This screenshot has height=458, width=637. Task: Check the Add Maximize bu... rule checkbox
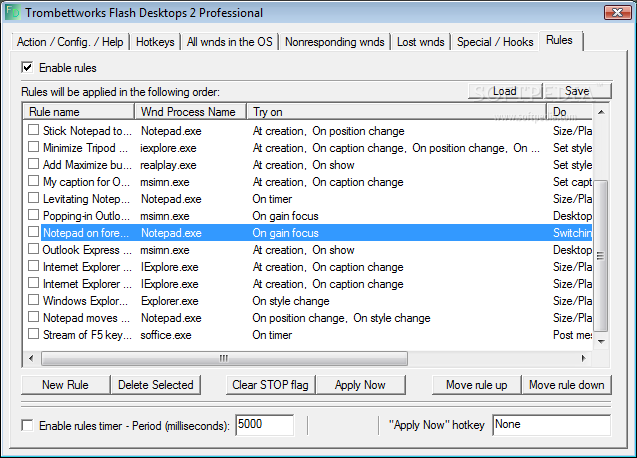tap(33, 164)
